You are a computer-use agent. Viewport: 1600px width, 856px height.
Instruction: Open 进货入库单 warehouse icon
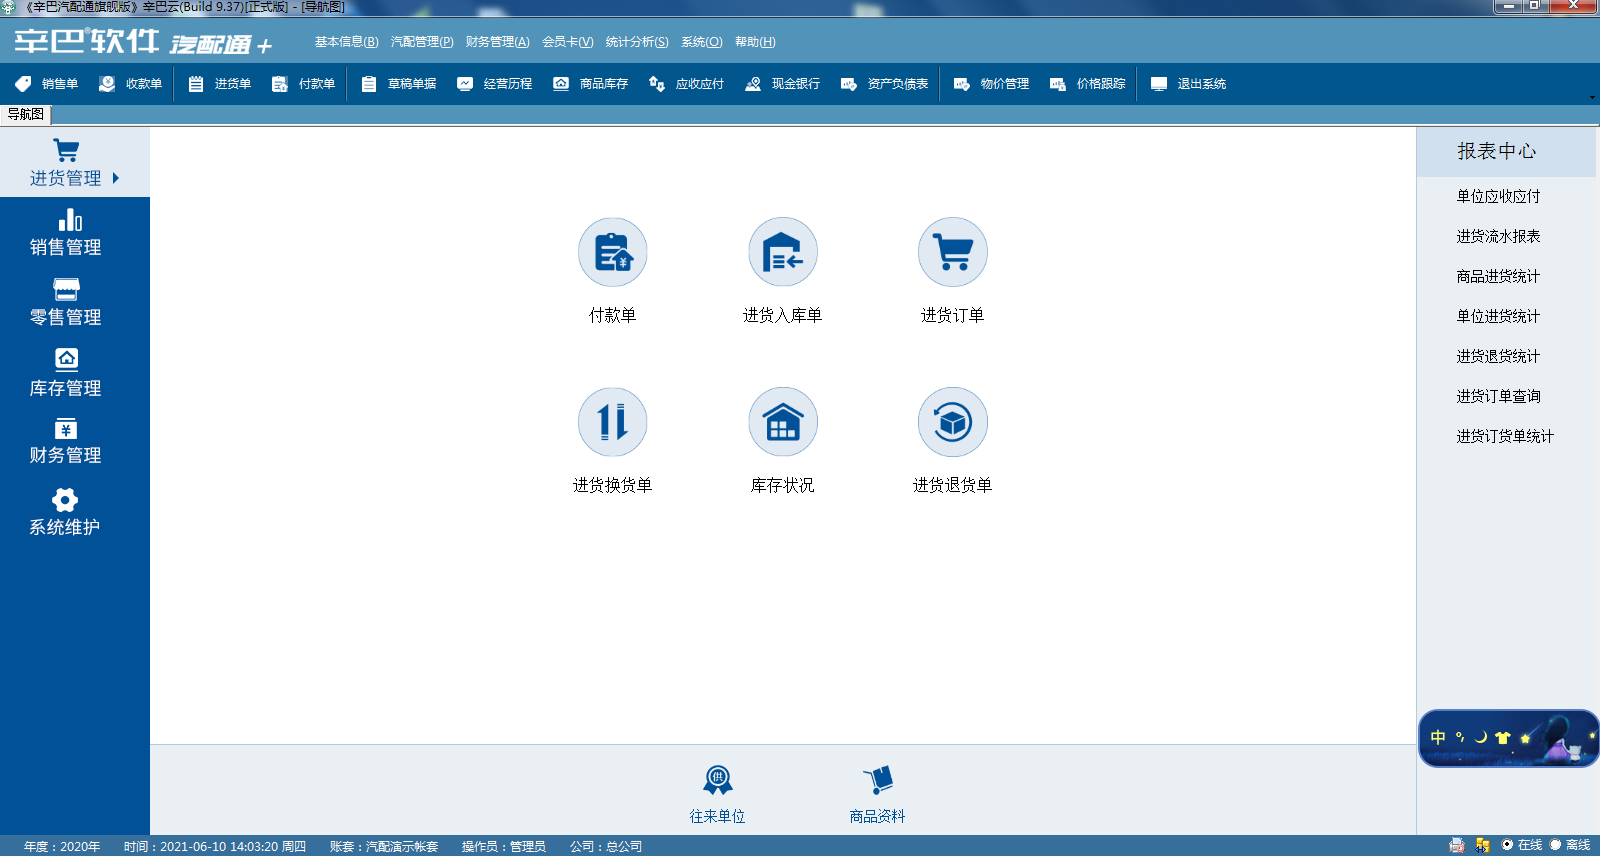point(782,252)
